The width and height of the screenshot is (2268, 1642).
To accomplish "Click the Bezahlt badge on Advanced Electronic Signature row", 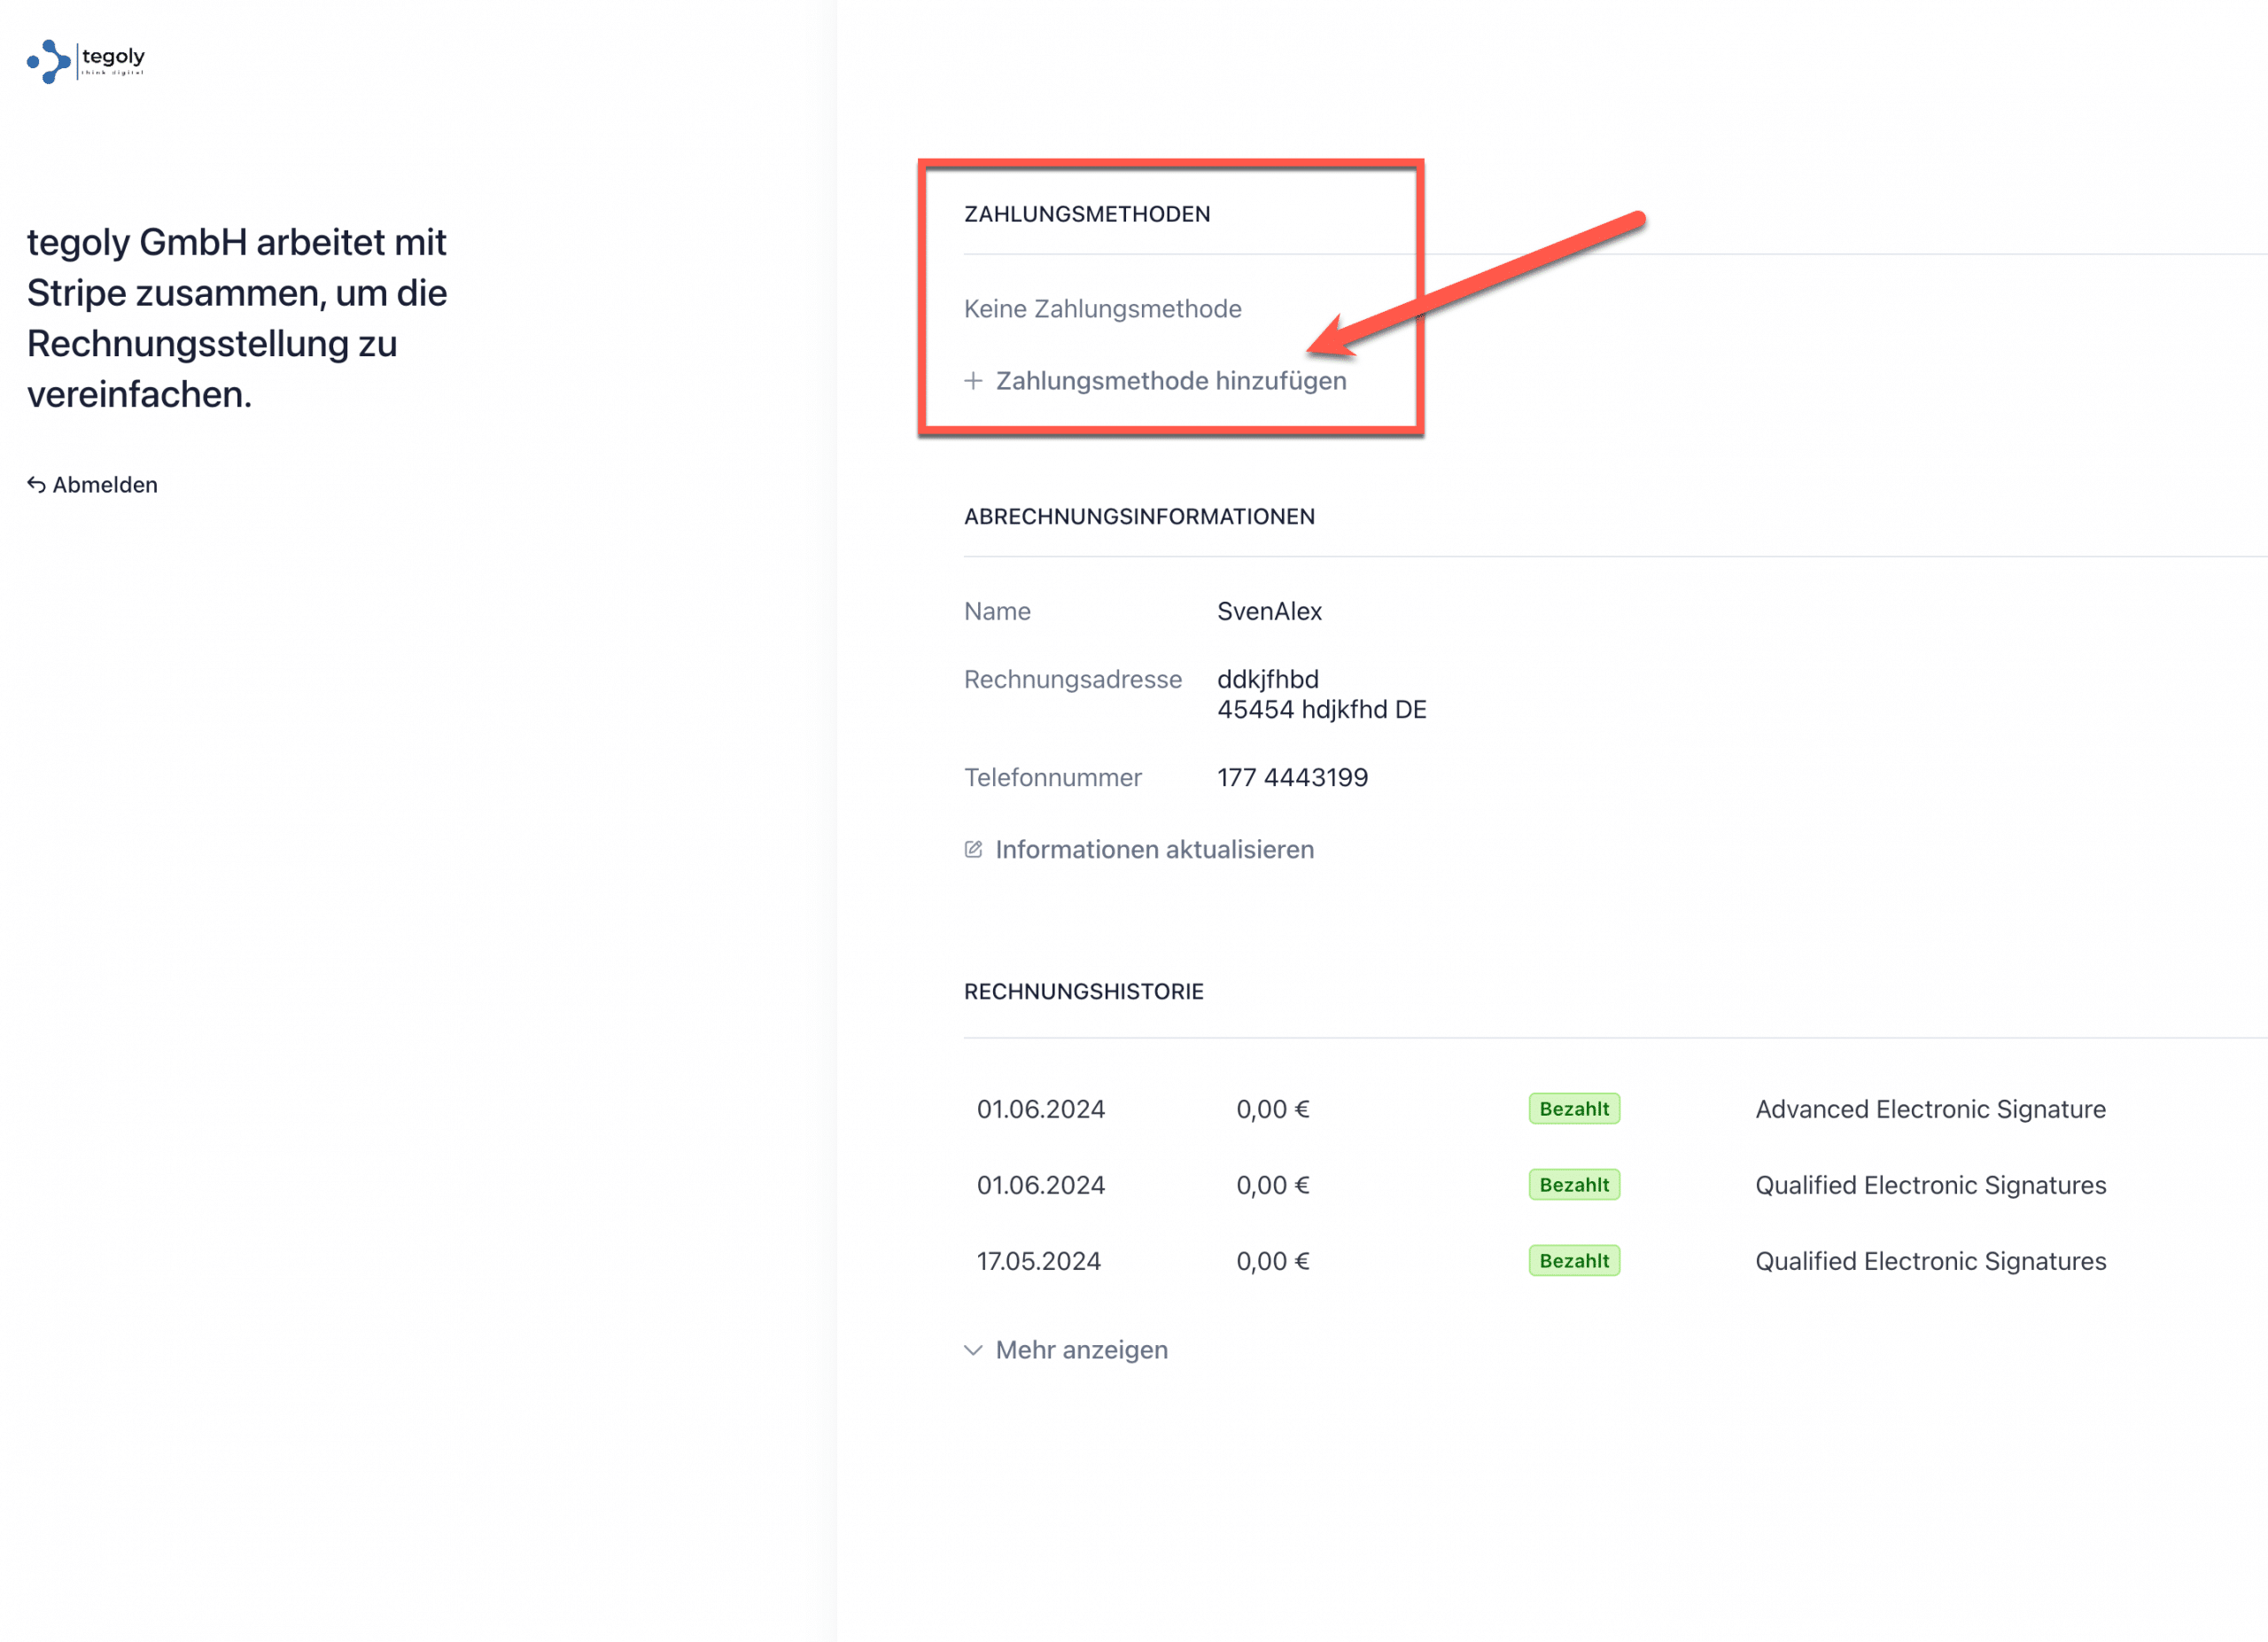I will tap(1574, 1110).
